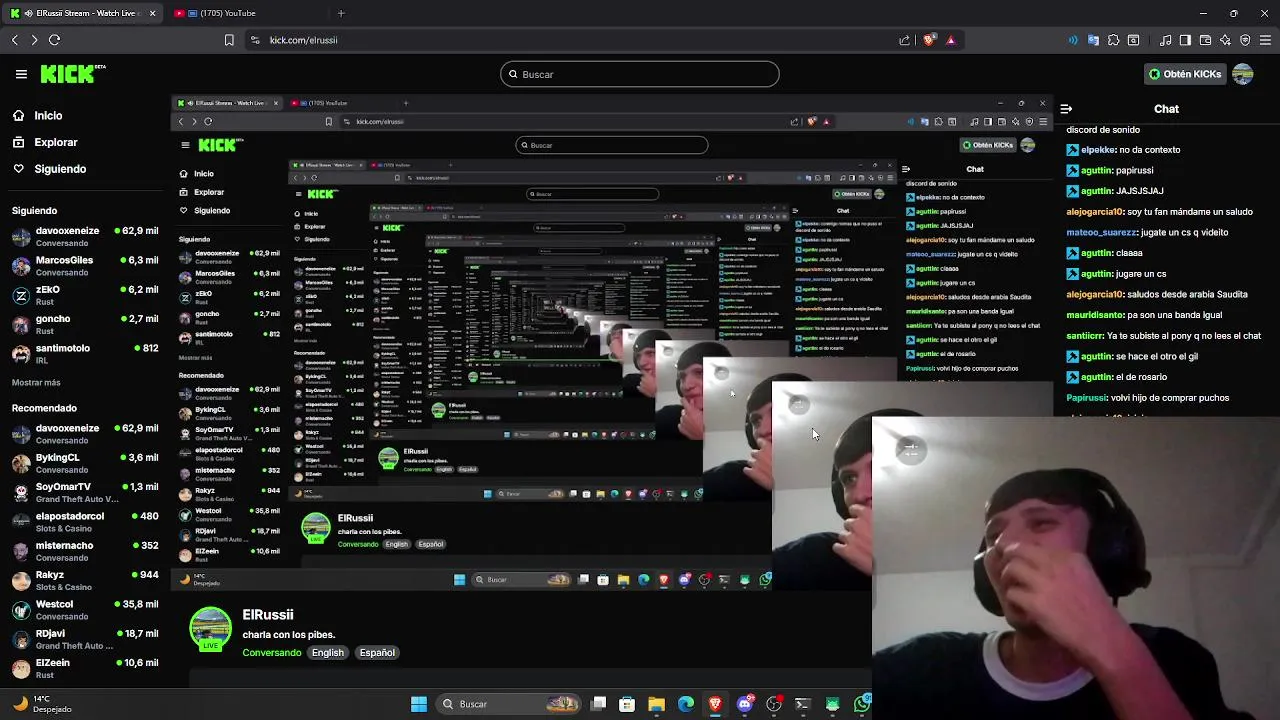Open Leo AI sparkle icon
1280x720 pixels.
click(1225, 40)
